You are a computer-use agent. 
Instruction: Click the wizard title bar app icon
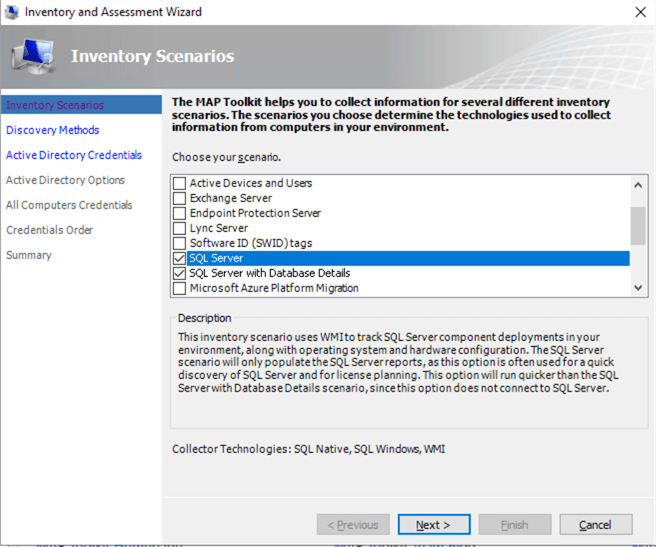coord(12,12)
